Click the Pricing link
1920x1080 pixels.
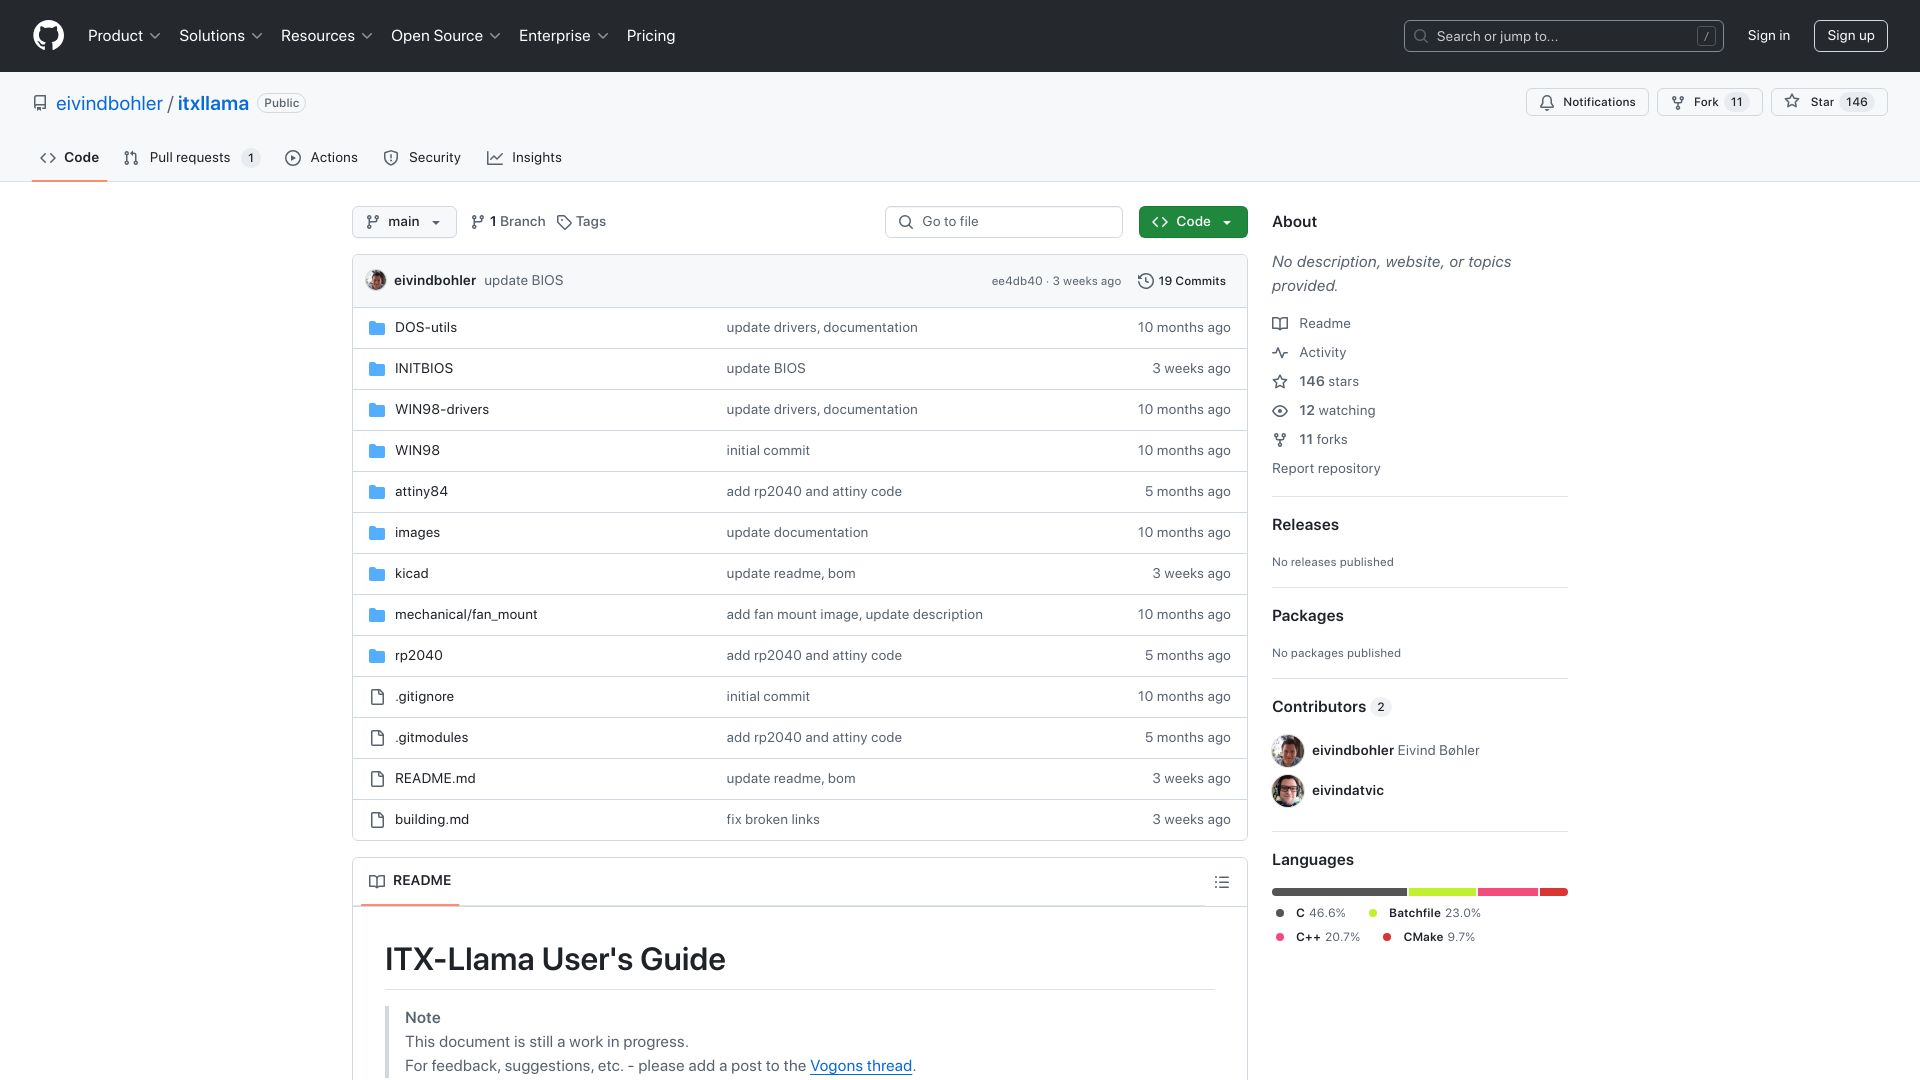[x=651, y=36]
